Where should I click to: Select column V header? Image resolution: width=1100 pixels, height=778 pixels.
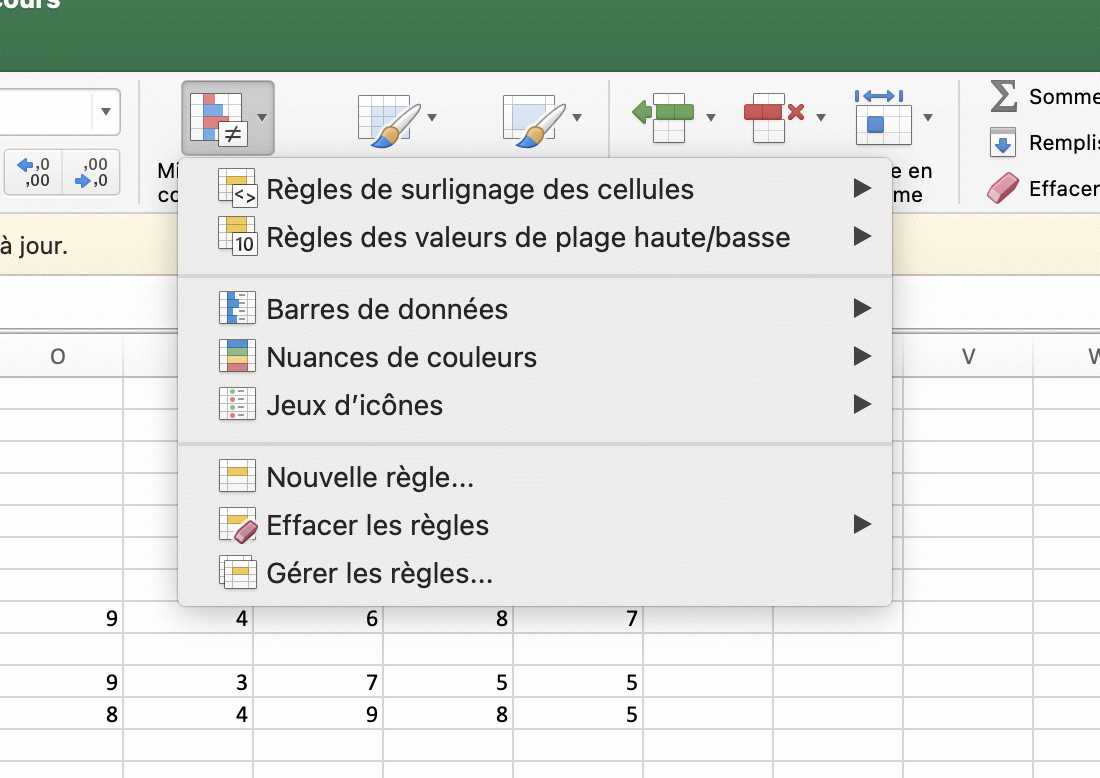(x=968, y=355)
